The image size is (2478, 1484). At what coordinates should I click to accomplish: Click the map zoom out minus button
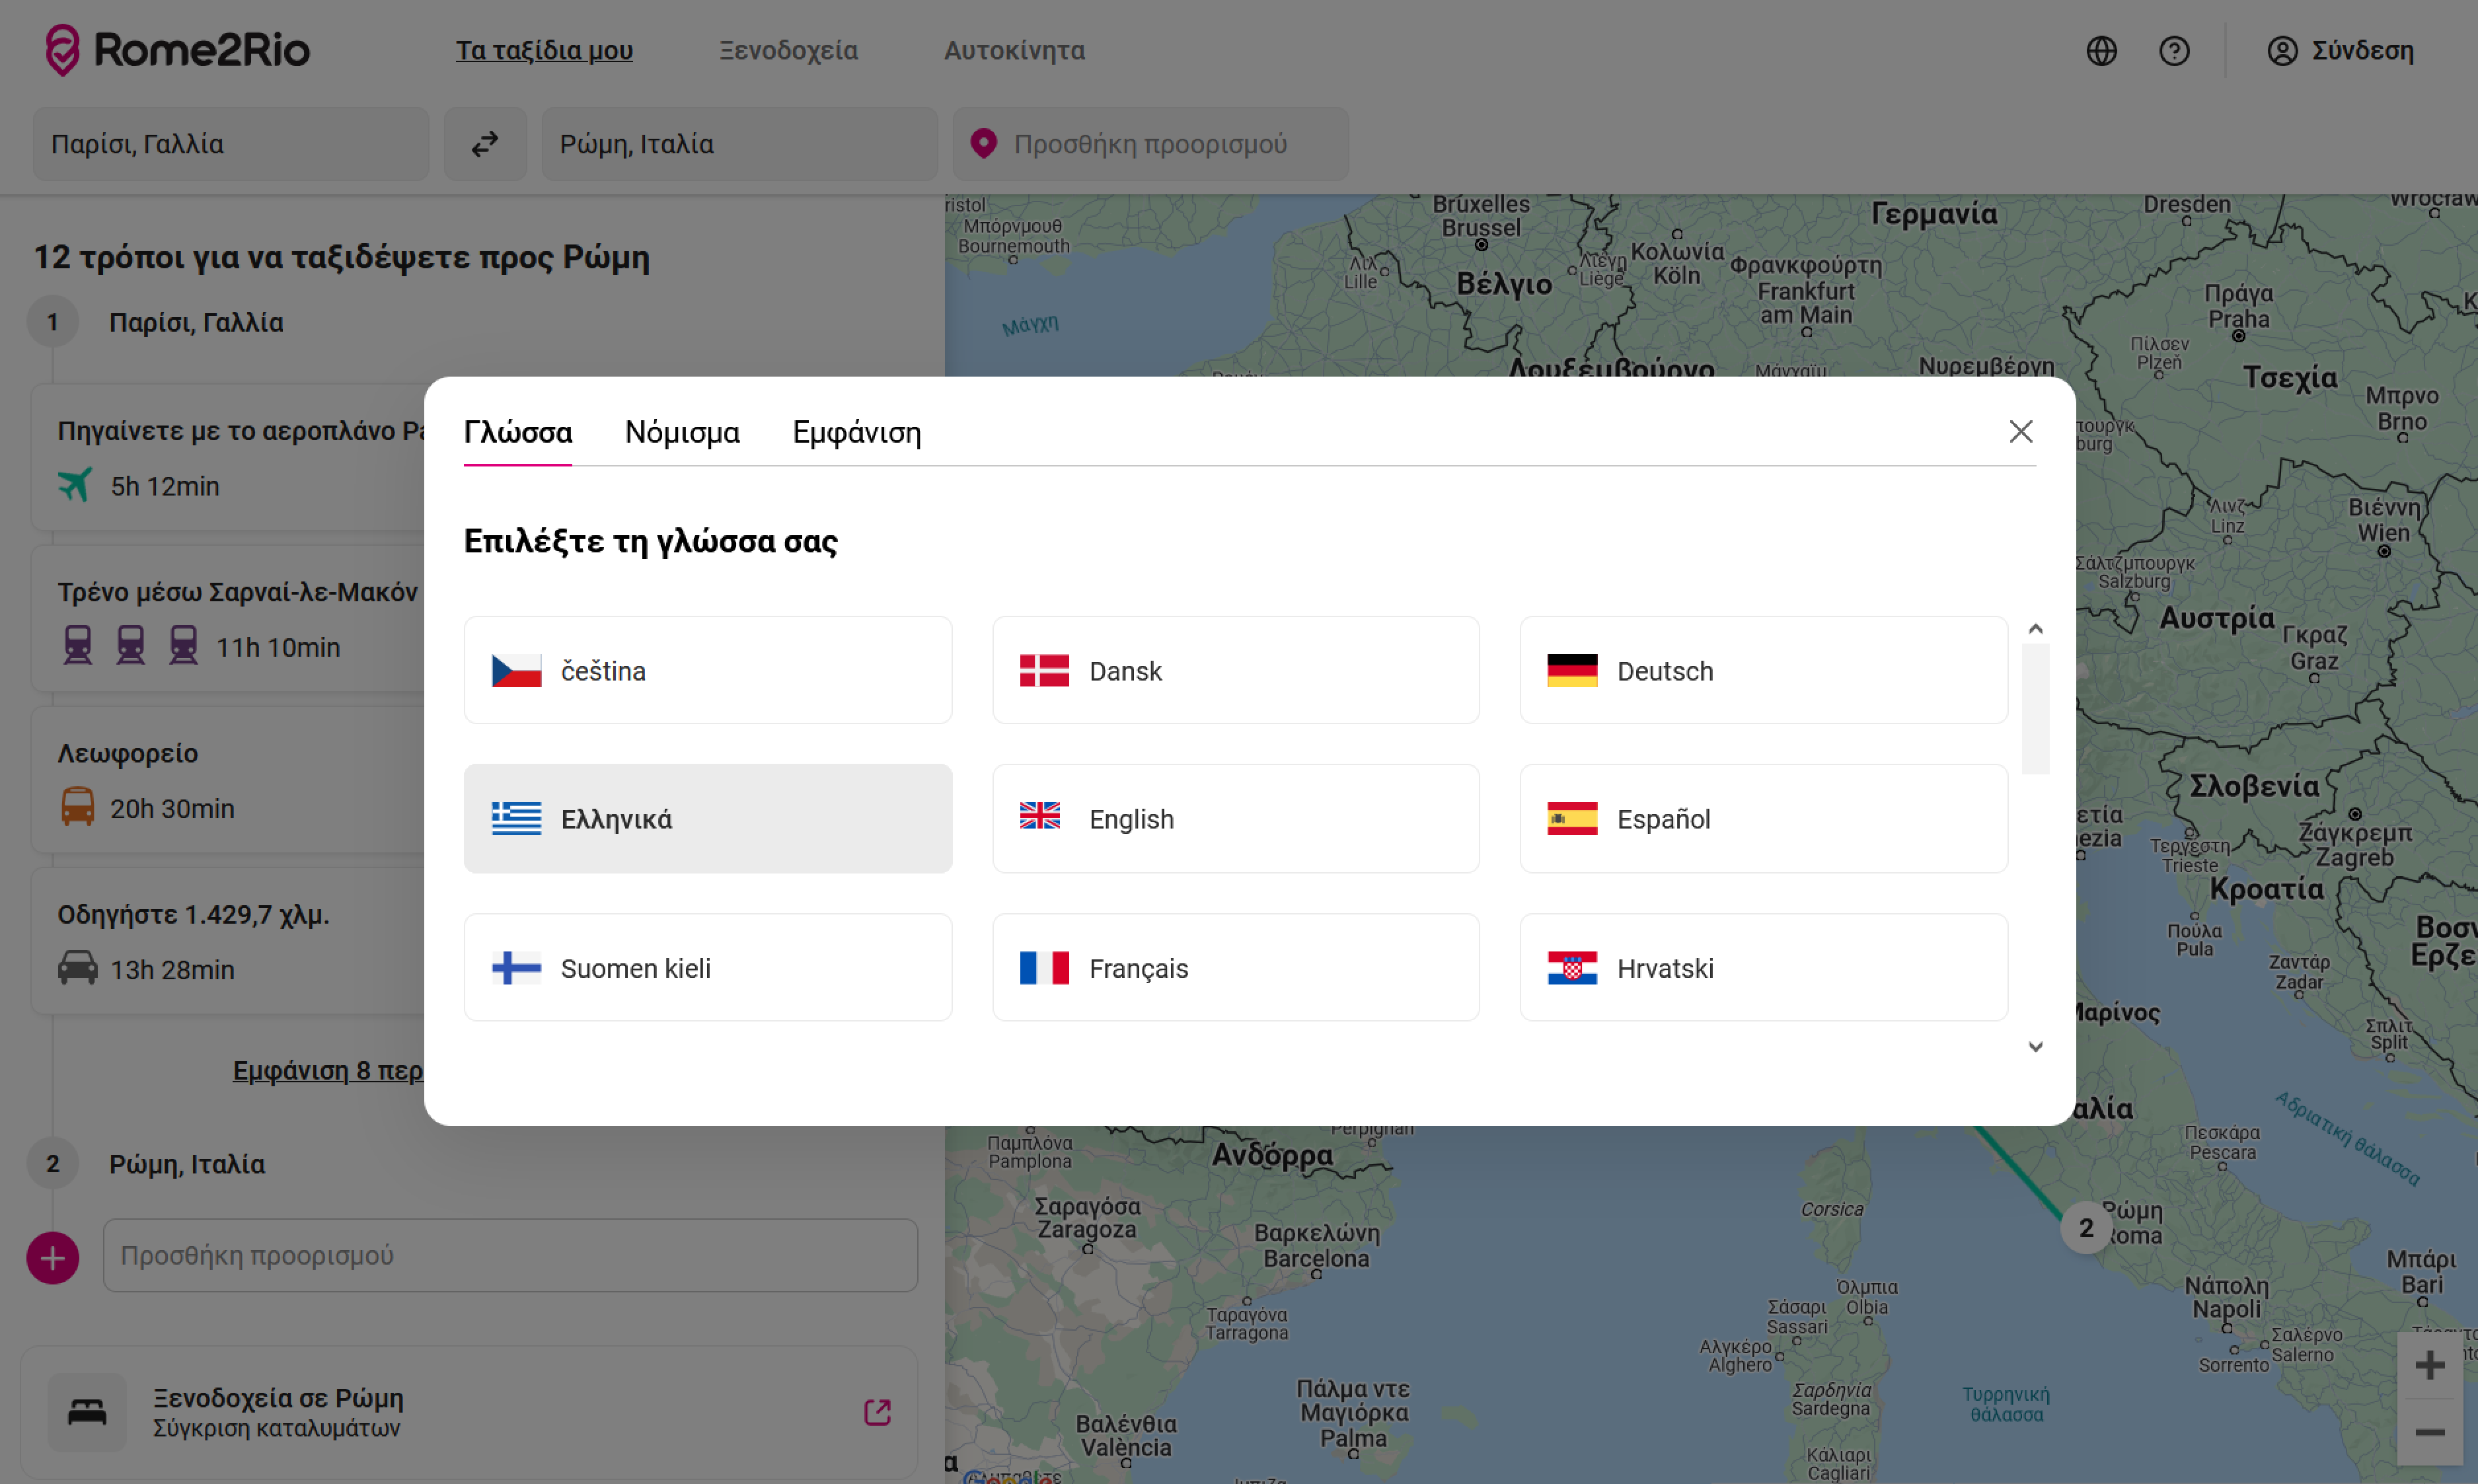(x=2429, y=1432)
